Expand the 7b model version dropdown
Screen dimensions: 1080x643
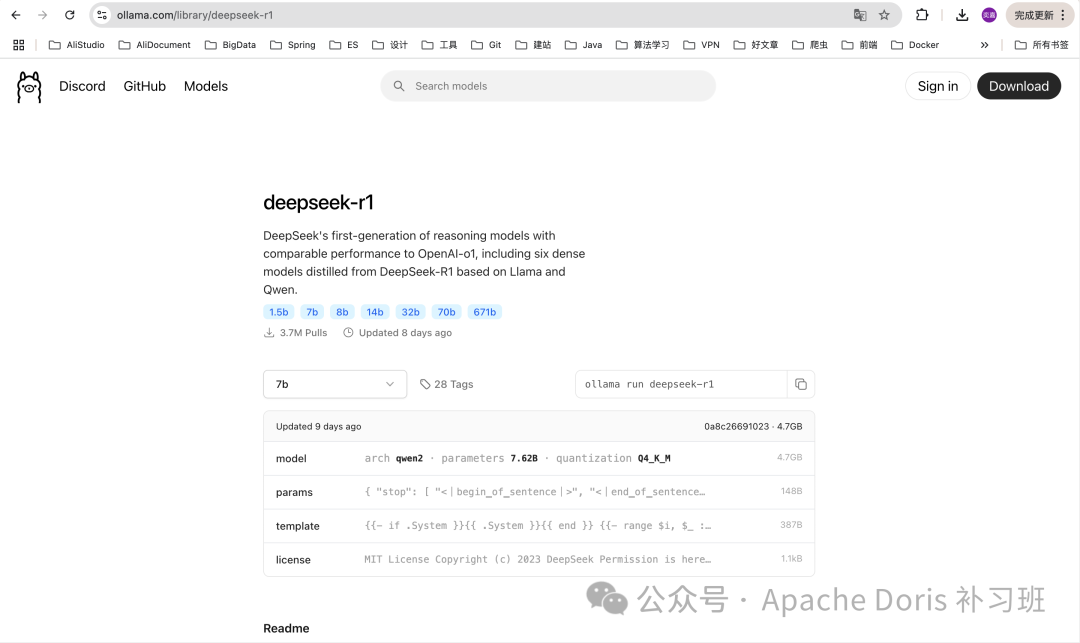[335, 384]
